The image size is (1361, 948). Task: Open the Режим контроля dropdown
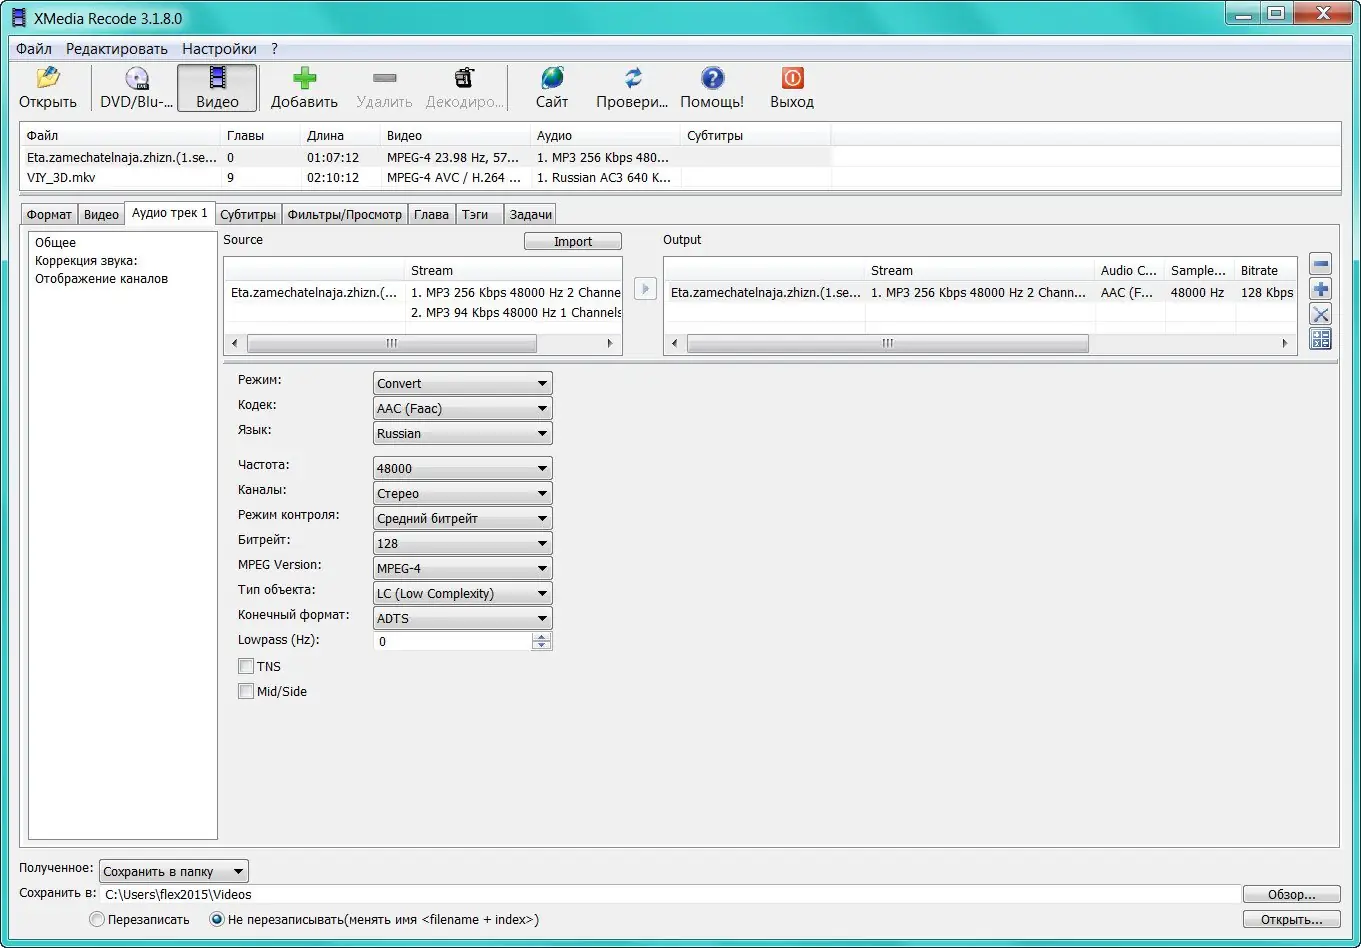(x=463, y=518)
